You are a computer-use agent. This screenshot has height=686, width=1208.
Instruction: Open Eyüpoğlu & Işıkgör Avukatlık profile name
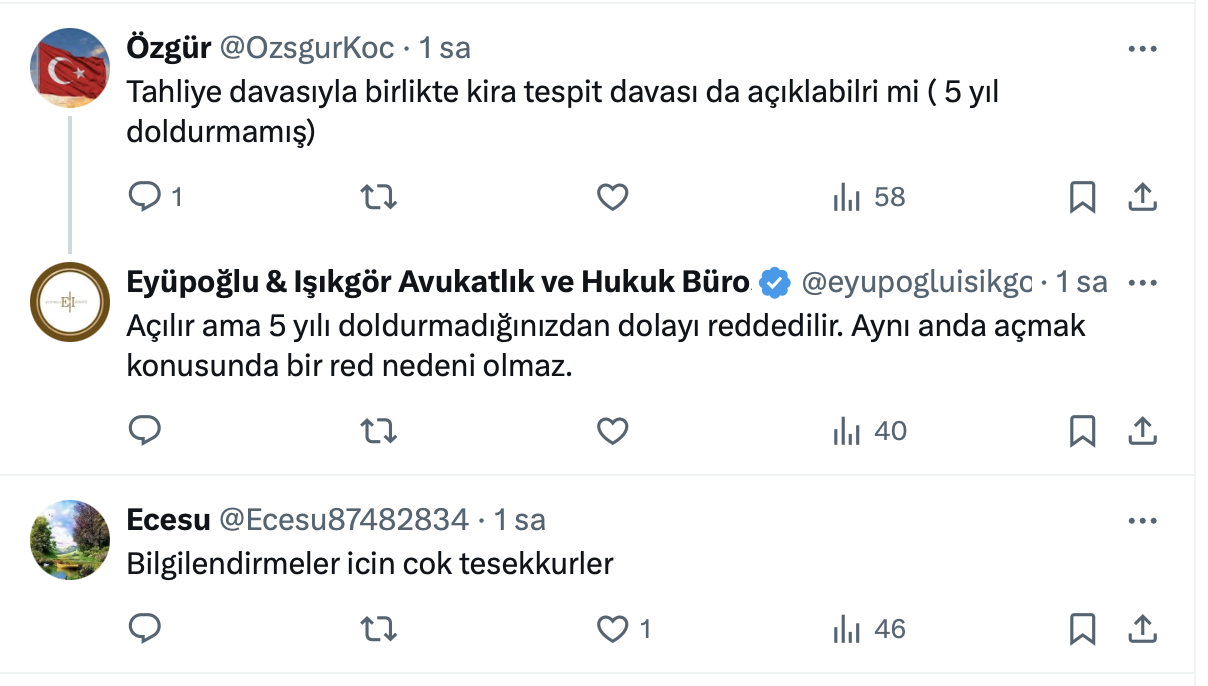coord(437,283)
